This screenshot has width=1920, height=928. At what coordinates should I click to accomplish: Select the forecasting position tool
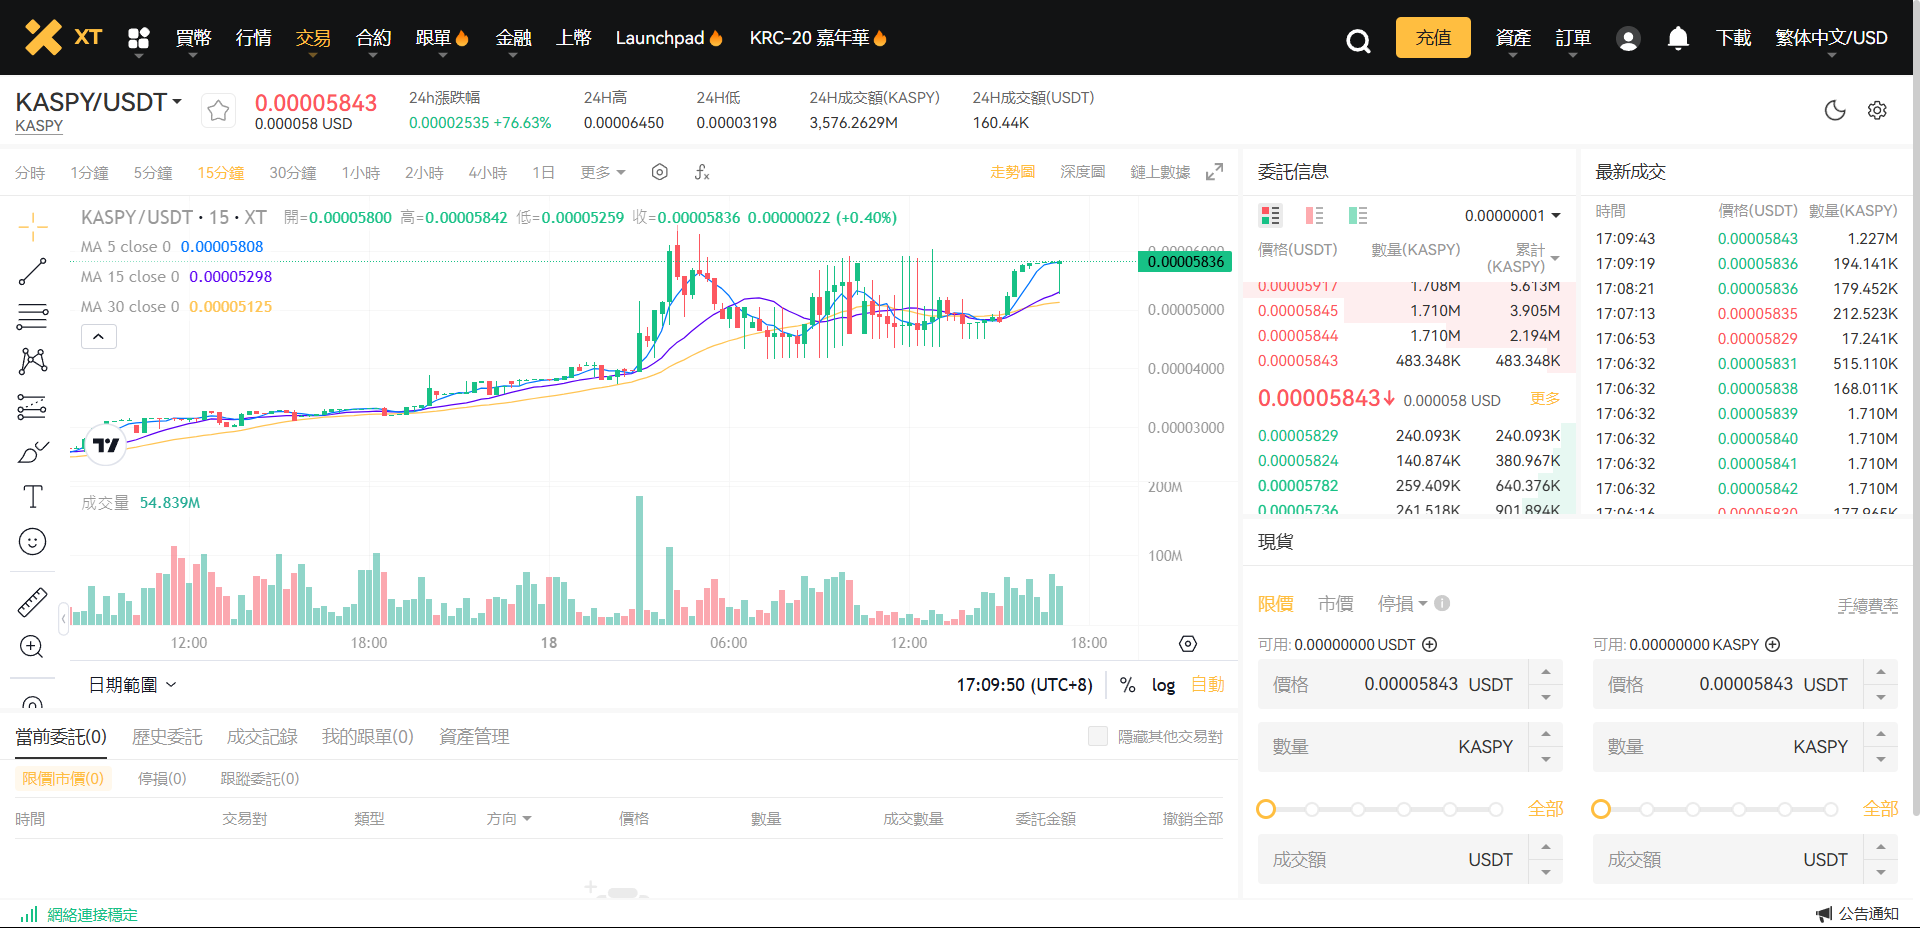pos(33,407)
